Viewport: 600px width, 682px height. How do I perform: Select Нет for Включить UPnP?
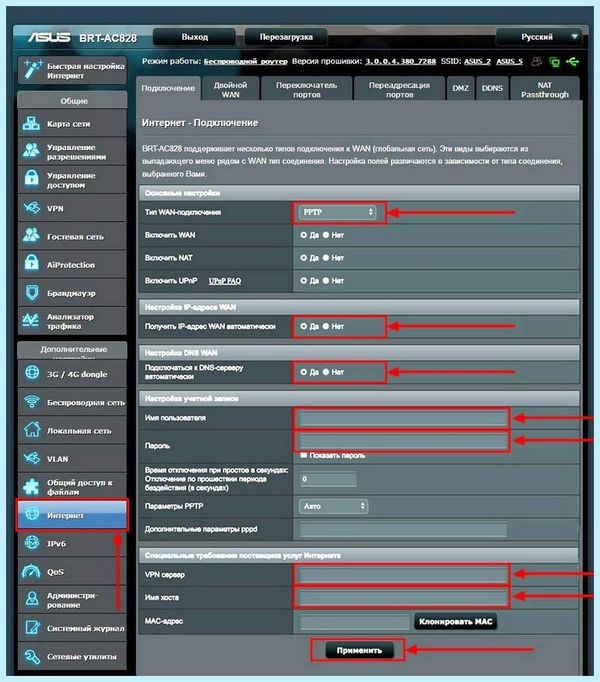pyautogui.click(x=325, y=281)
